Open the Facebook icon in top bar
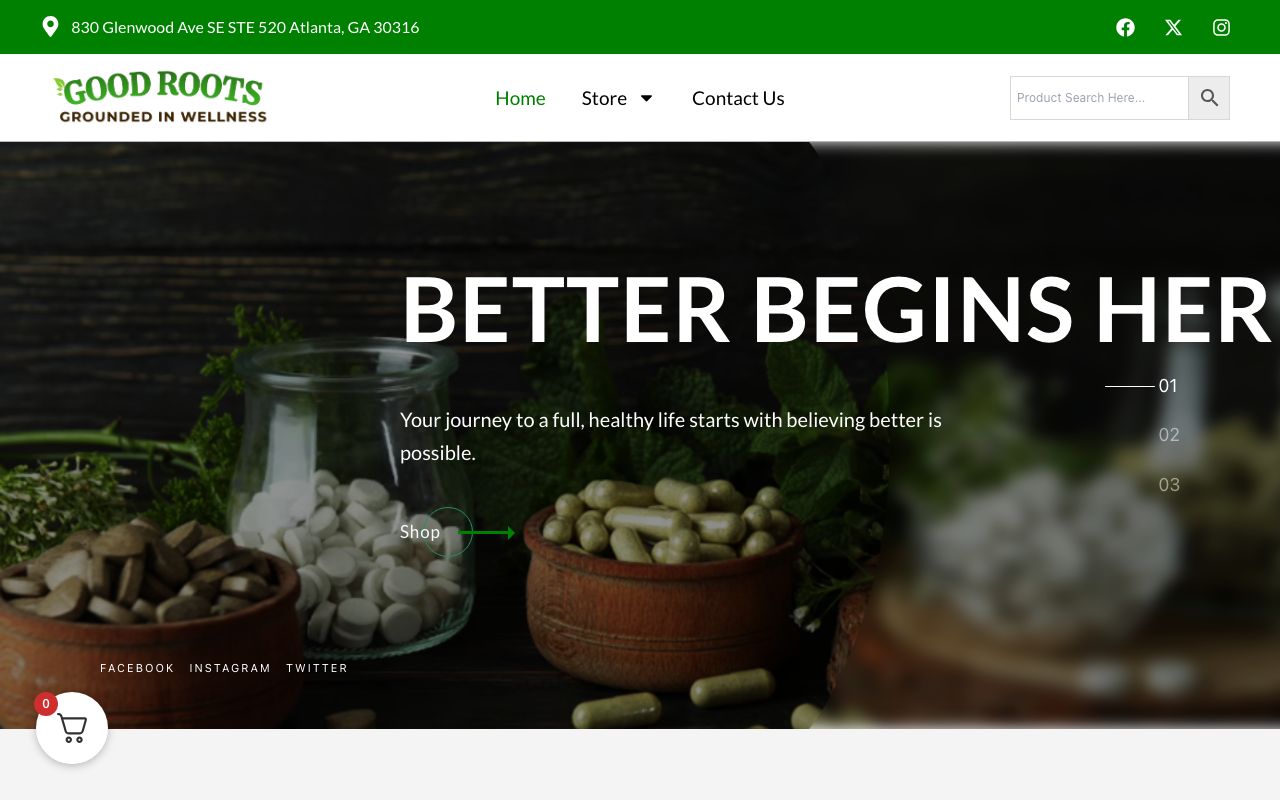1280x800 pixels. [x=1125, y=27]
